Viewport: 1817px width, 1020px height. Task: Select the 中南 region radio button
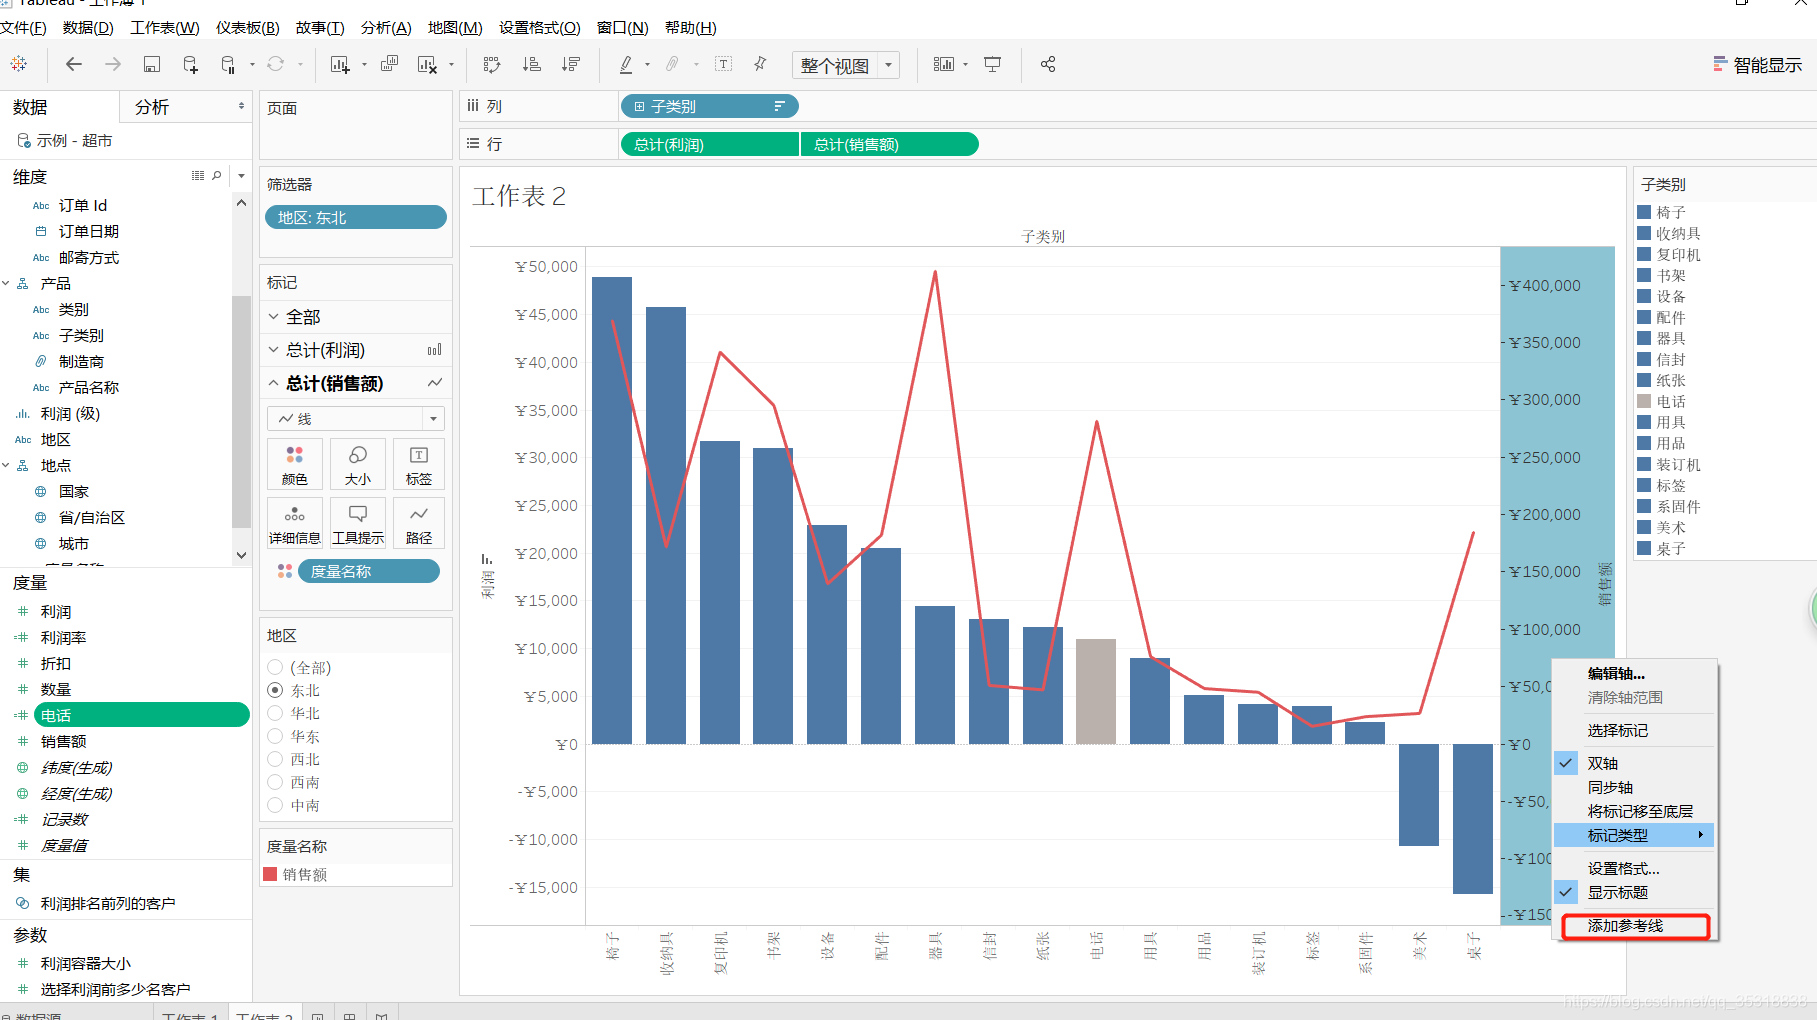(275, 805)
